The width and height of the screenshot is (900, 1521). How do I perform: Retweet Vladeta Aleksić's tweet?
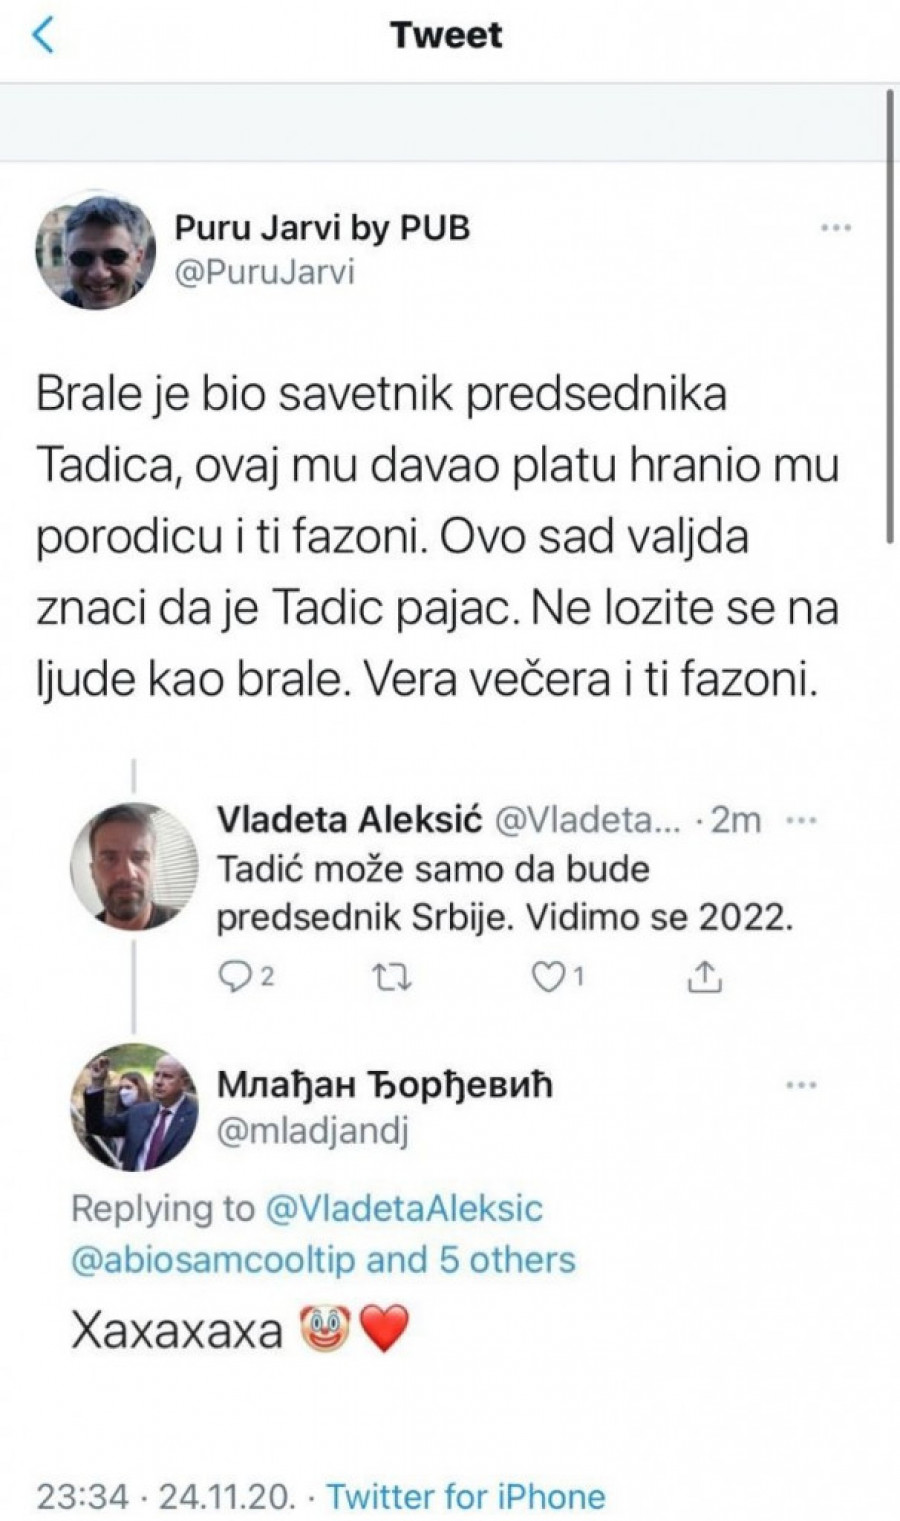click(391, 976)
